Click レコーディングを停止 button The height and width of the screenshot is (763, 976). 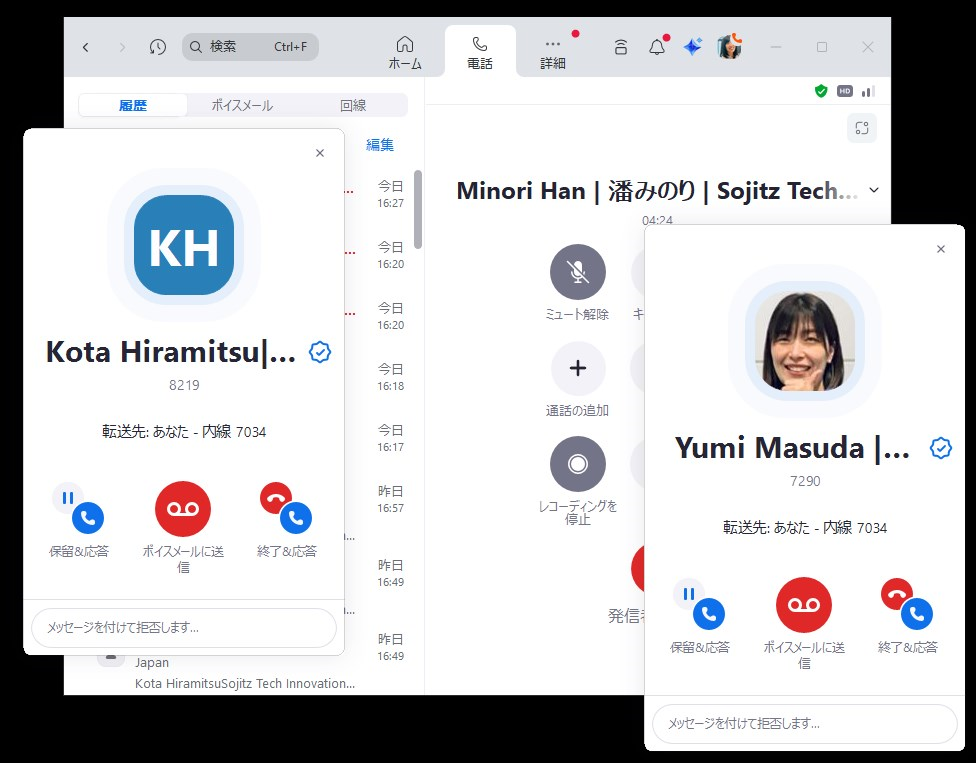coord(578,464)
